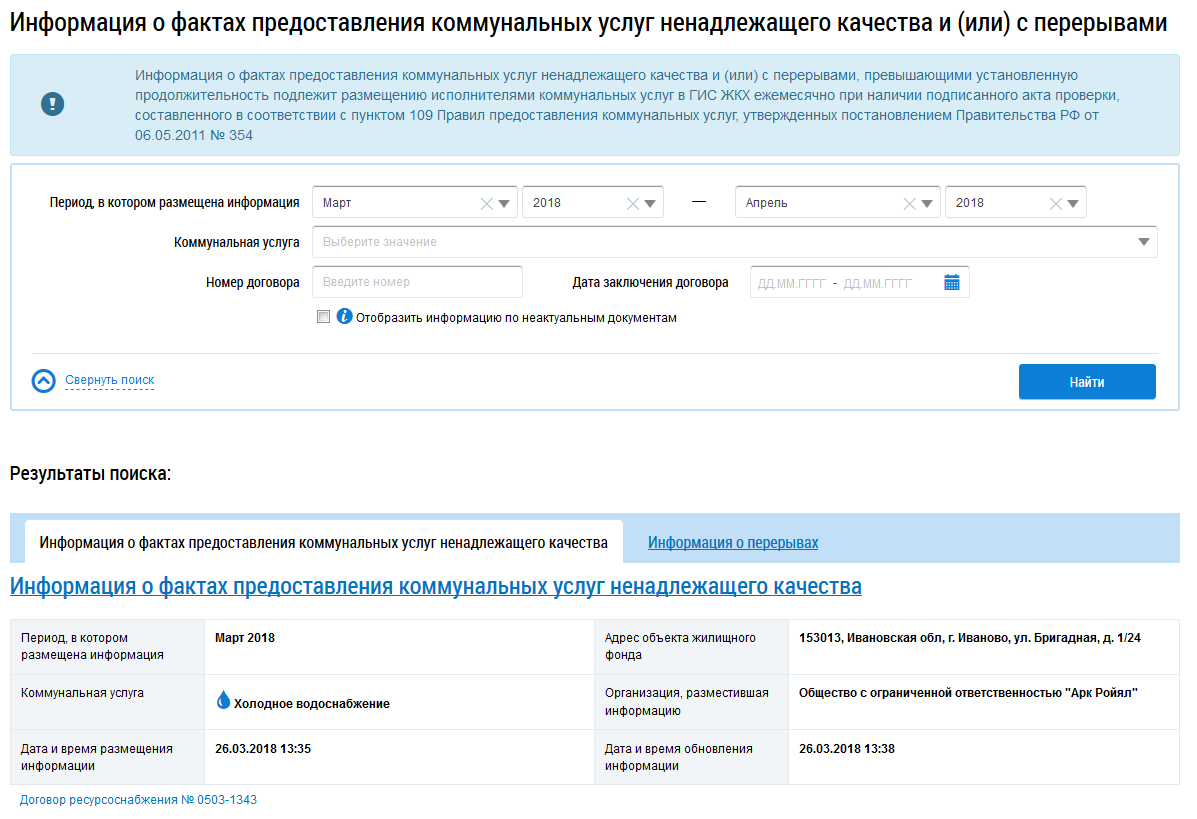Viewport: 1197px width, 819px height.
Task: Open the start year dropdown arrow
Action: [651, 203]
